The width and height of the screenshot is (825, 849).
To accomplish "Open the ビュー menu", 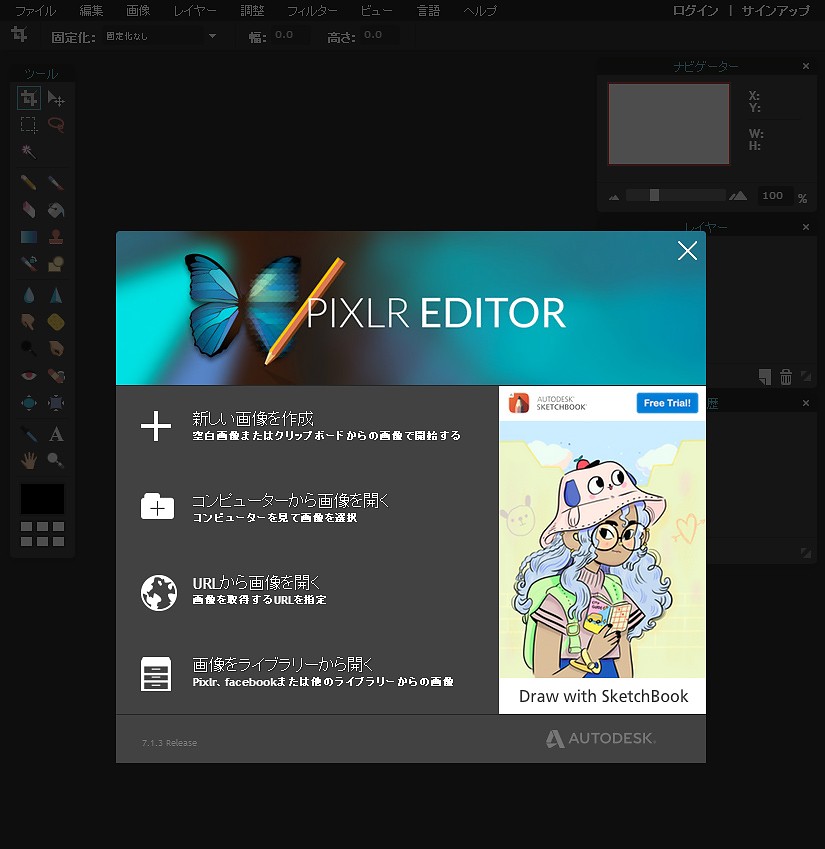I will pos(377,11).
